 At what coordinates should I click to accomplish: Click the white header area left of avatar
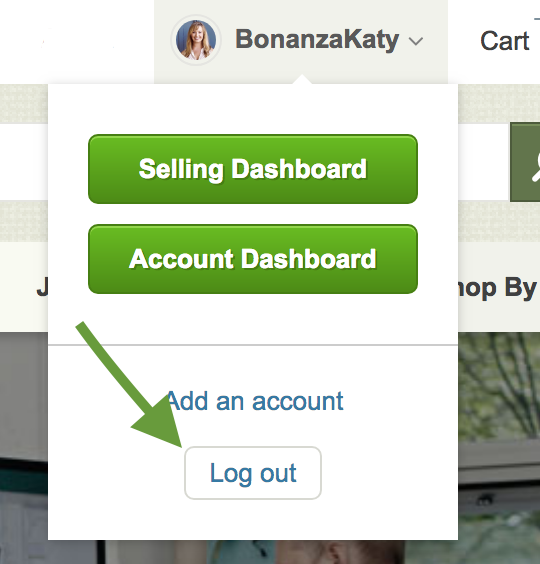click(x=77, y=41)
